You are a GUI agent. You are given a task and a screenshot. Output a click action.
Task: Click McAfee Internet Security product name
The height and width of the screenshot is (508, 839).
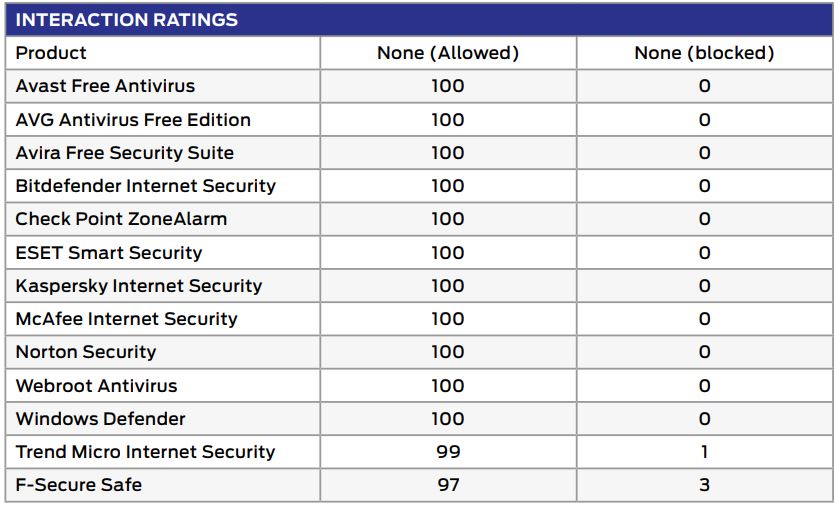(x=126, y=319)
